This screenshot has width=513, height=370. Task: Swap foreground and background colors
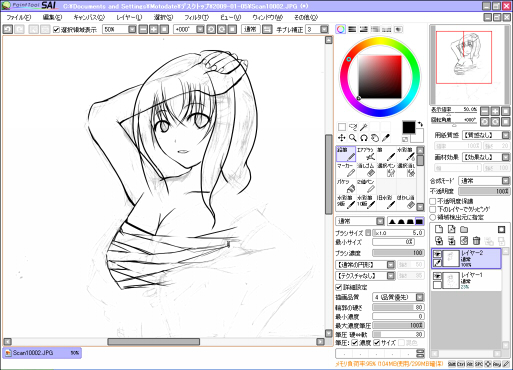pos(420,124)
